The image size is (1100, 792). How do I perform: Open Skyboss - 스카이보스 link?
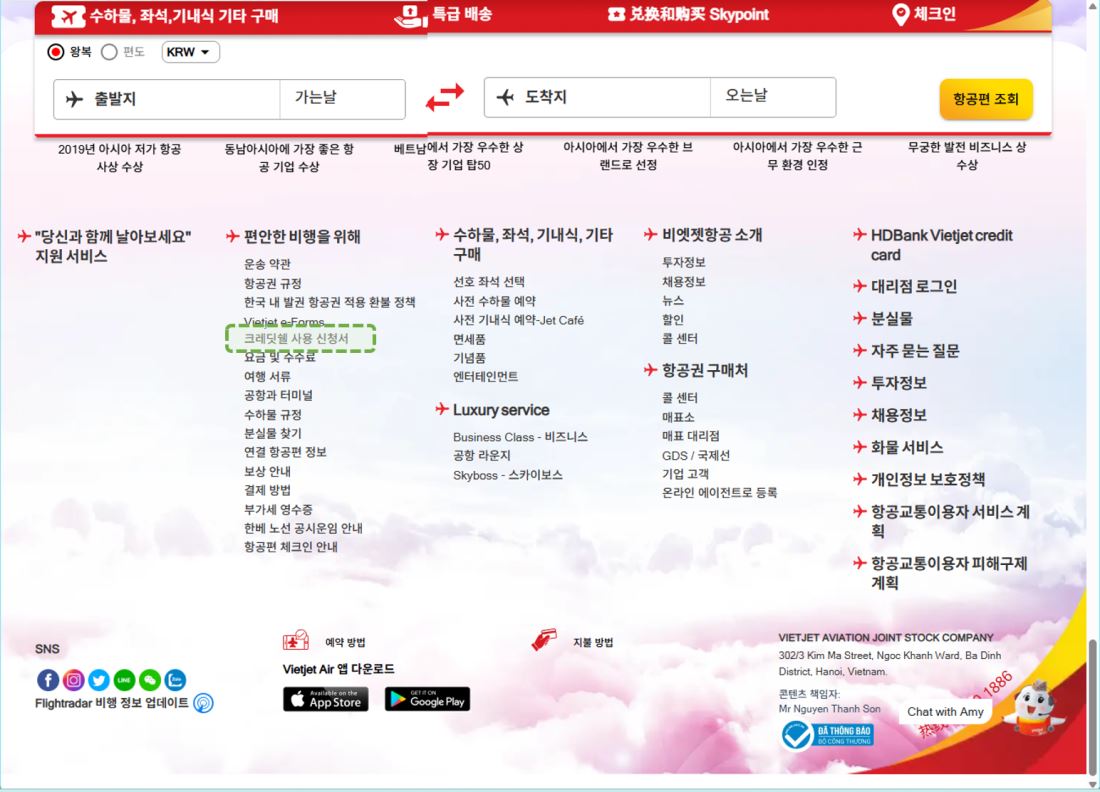(508, 475)
